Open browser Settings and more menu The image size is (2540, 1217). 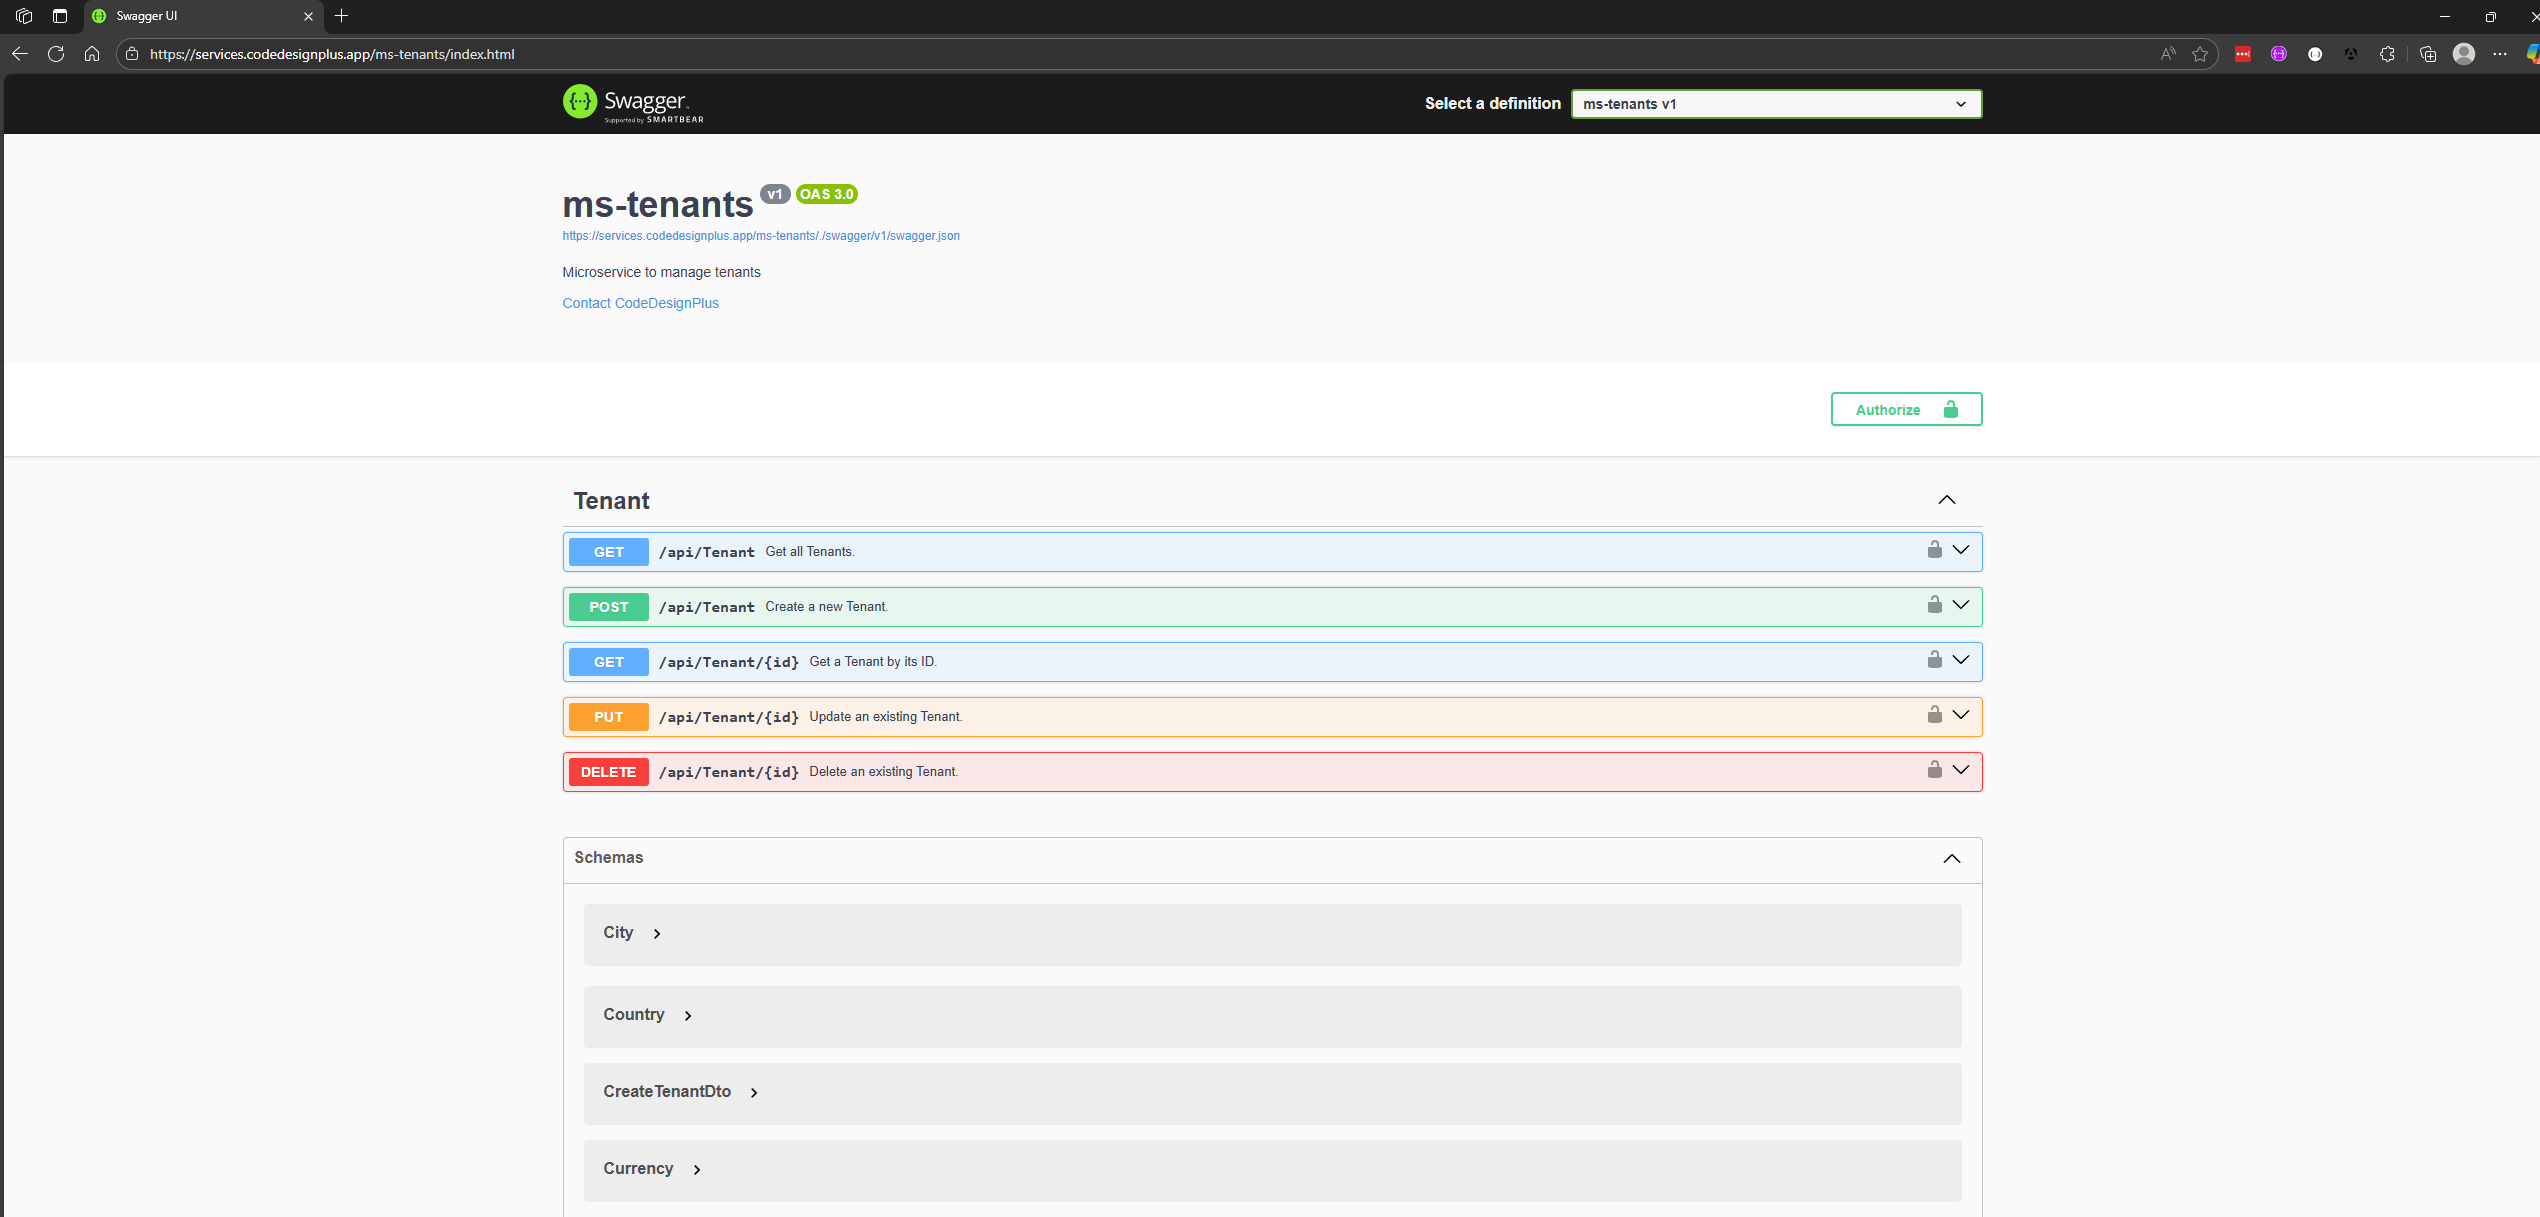(x=2500, y=54)
